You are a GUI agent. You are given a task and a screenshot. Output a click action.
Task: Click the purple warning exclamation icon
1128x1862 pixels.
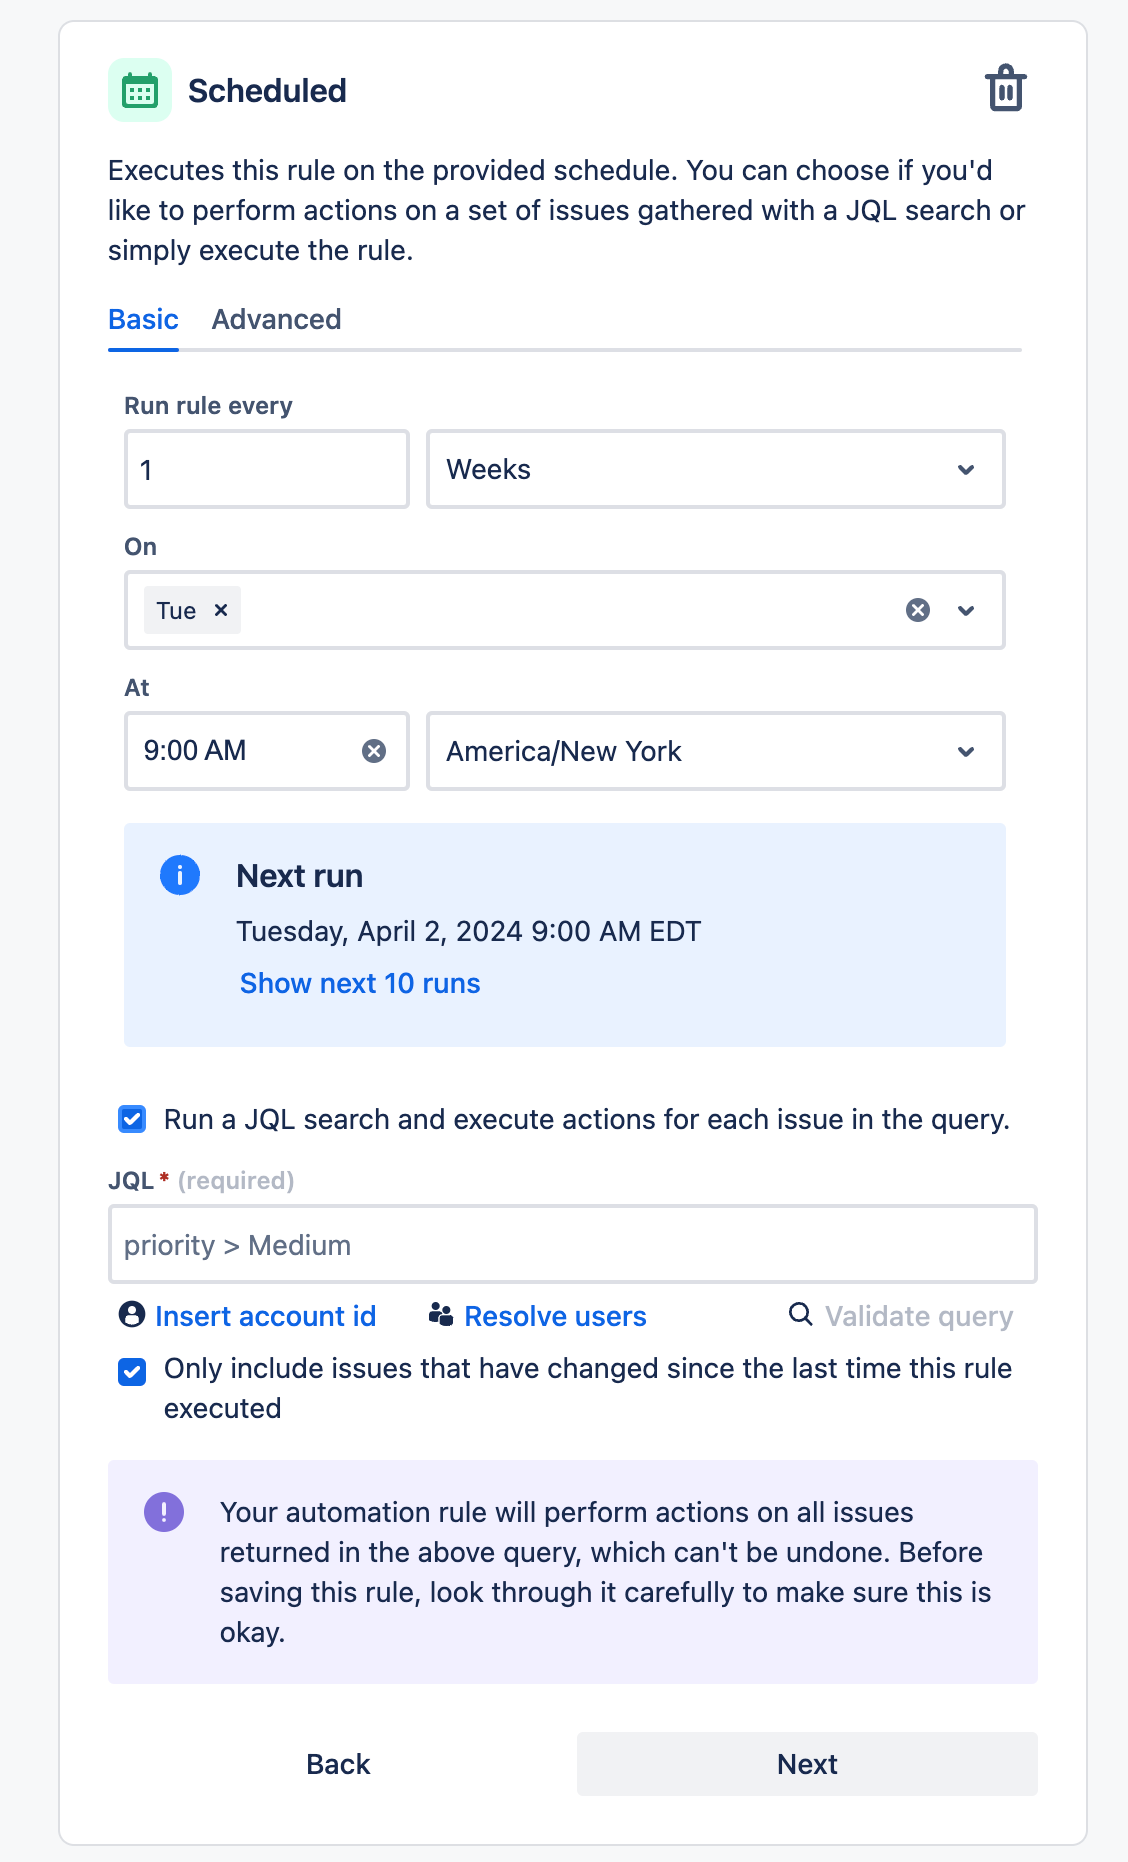pyautogui.click(x=164, y=1512)
